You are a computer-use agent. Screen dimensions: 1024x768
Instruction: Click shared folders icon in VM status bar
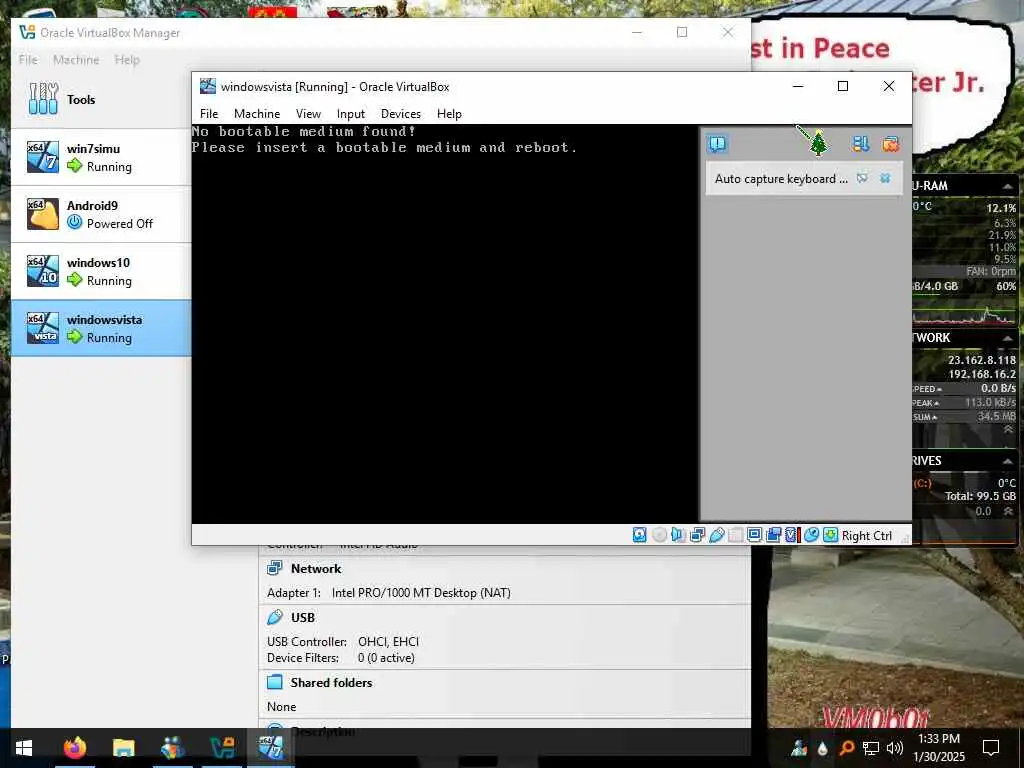click(x=735, y=535)
